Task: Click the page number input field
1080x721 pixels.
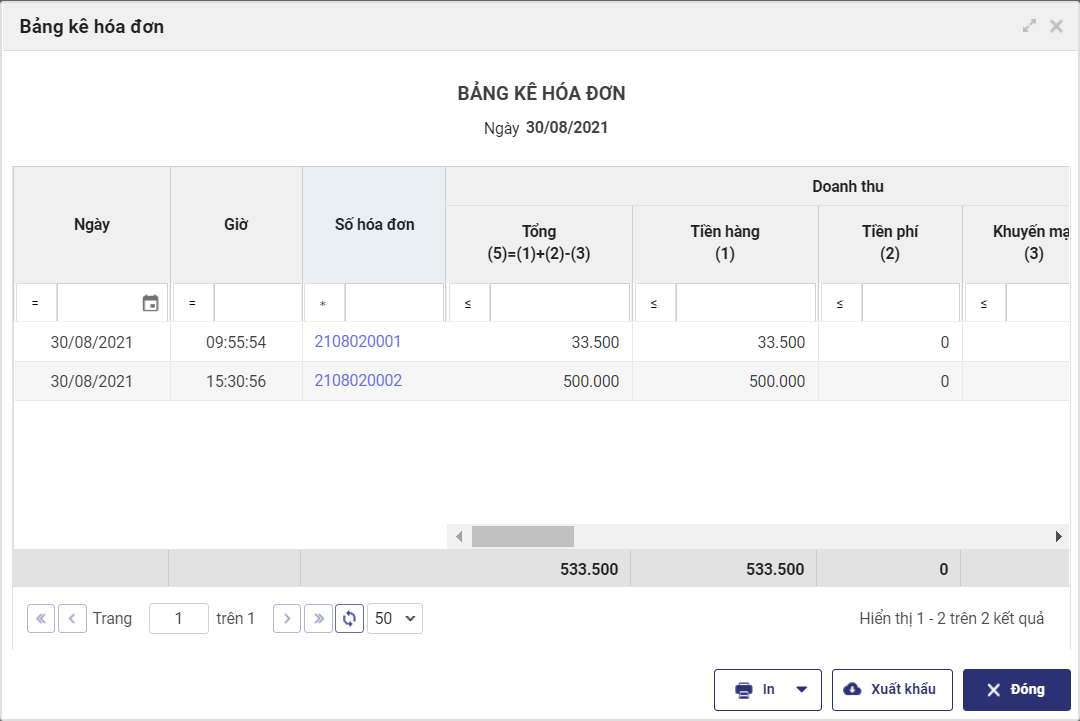Action: tap(179, 619)
